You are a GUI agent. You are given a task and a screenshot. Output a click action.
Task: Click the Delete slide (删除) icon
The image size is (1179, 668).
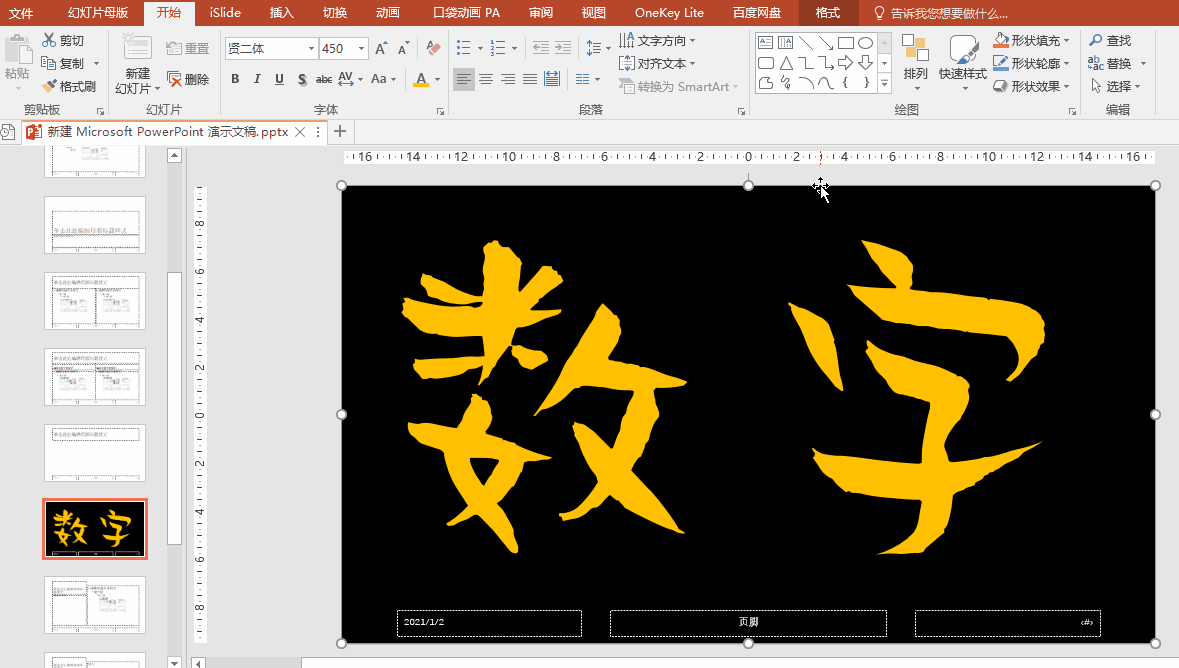(x=175, y=79)
